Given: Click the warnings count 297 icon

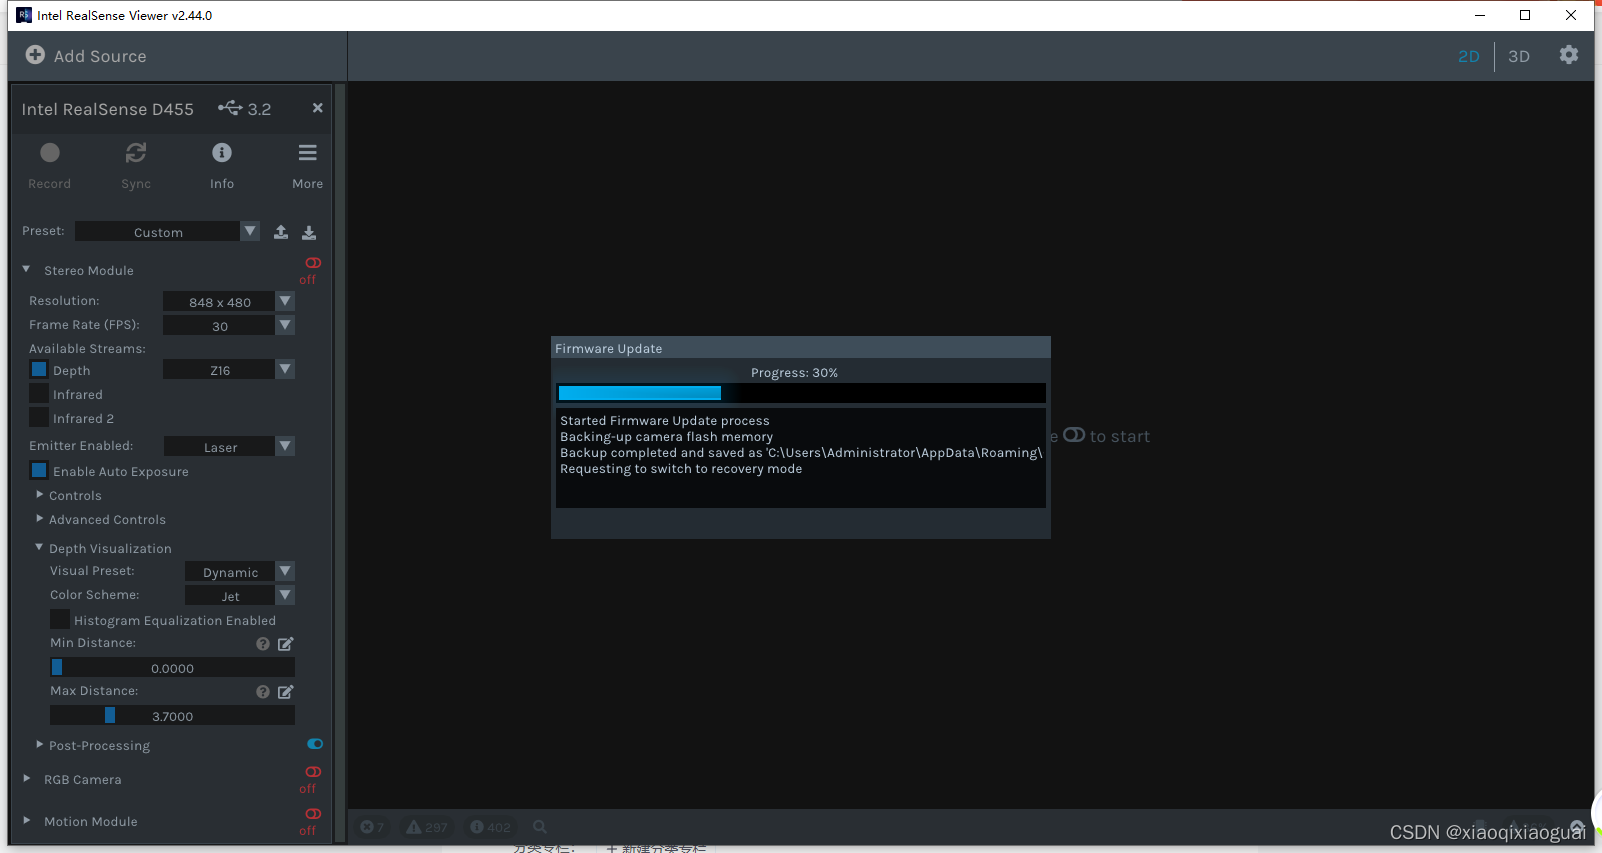Looking at the screenshot, I should [x=414, y=827].
